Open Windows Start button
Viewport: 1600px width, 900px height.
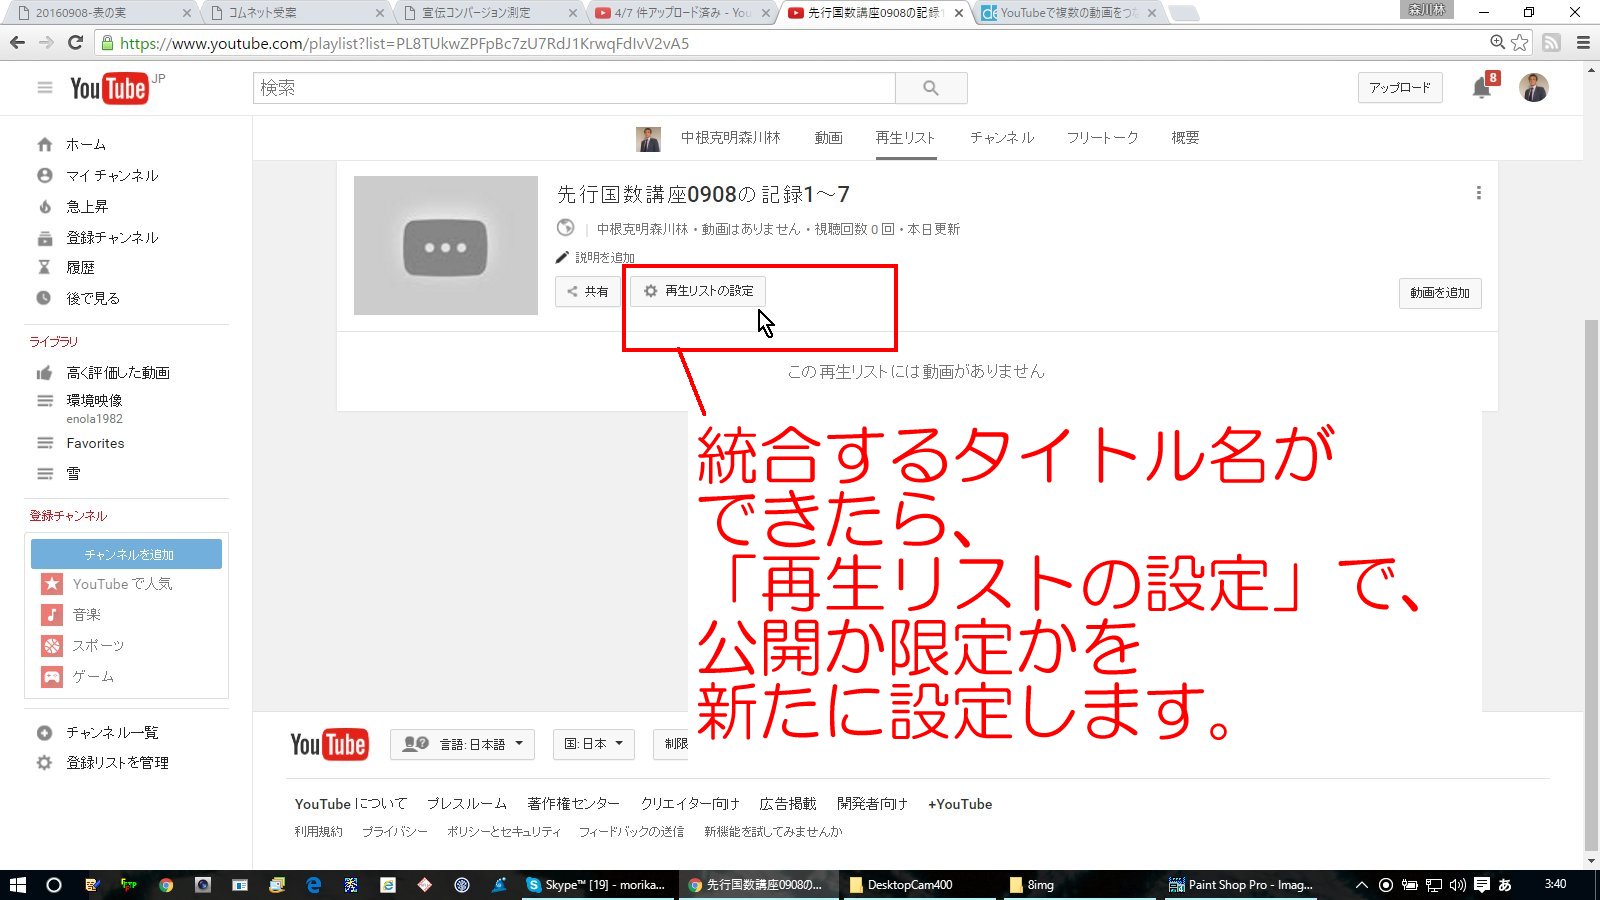(x=17, y=885)
